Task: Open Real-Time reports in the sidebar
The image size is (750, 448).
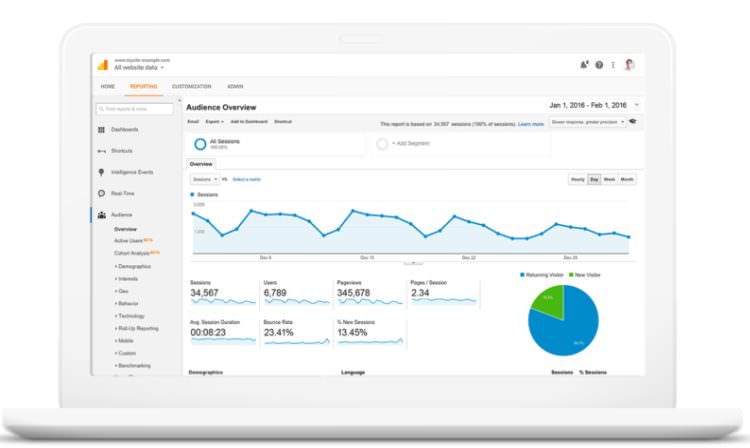Action: pos(123,193)
